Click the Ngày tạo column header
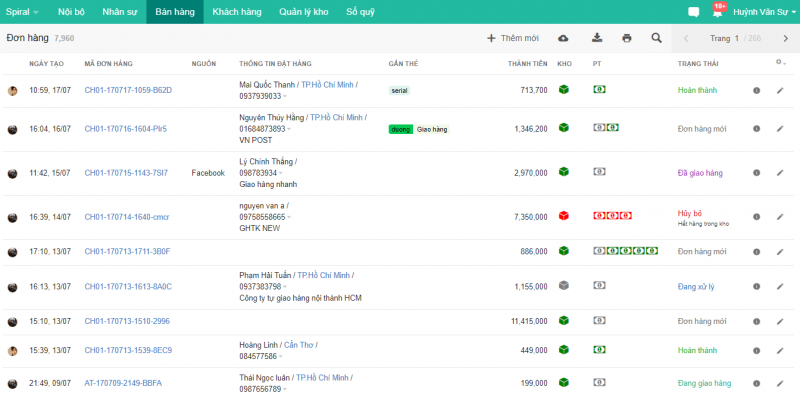Screen dimensions: 800x393 (x=46, y=64)
